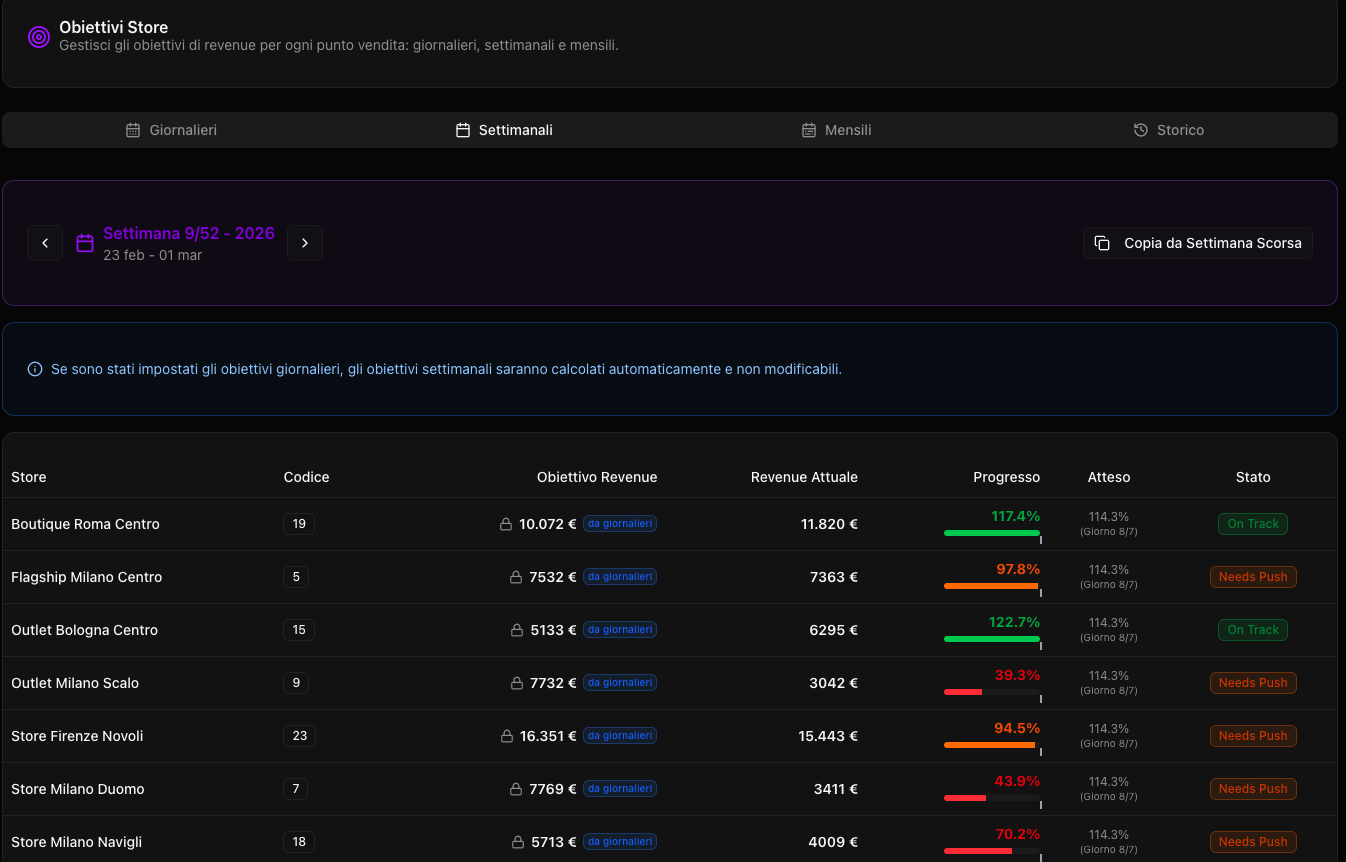The image size is (1346, 862).
Task: Click the purple target icon beside Obiettivi Store
Action: (x=39, y=37)
